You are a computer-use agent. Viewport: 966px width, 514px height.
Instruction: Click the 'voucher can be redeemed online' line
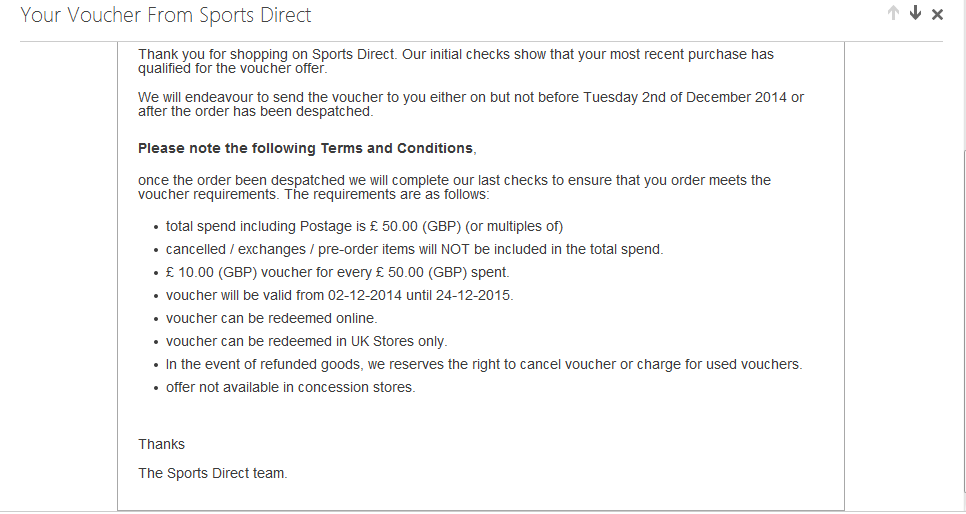[272, 318]
